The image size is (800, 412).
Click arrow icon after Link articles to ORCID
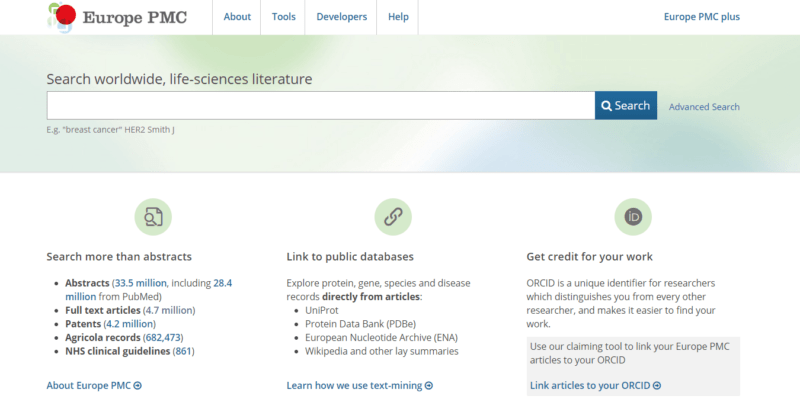click(x=657, y=386)
